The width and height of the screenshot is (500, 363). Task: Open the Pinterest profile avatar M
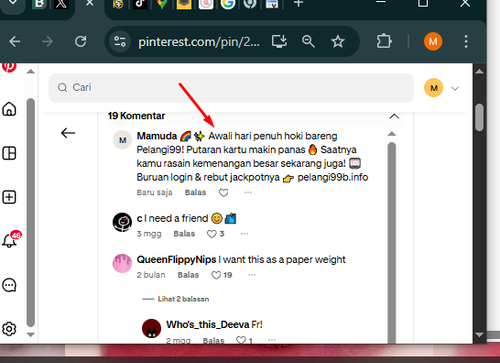433,88
